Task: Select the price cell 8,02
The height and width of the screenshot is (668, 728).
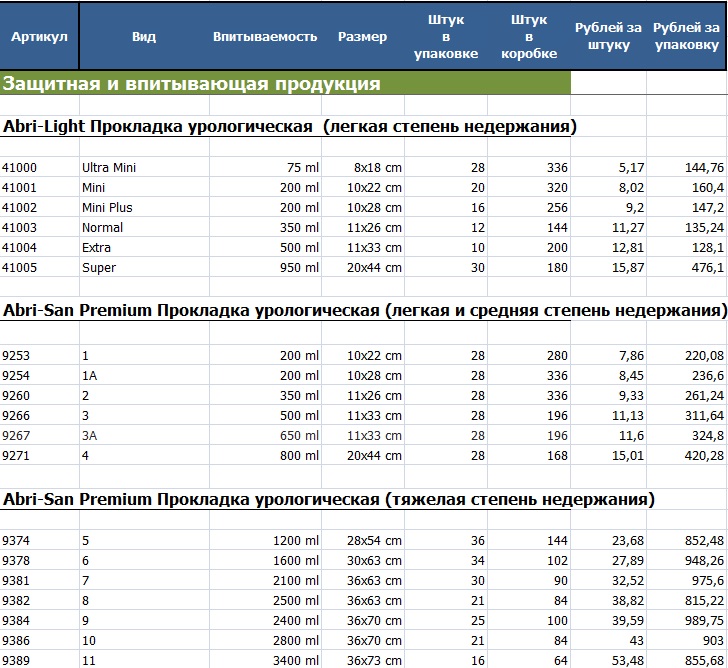Action: coord(608,188)
